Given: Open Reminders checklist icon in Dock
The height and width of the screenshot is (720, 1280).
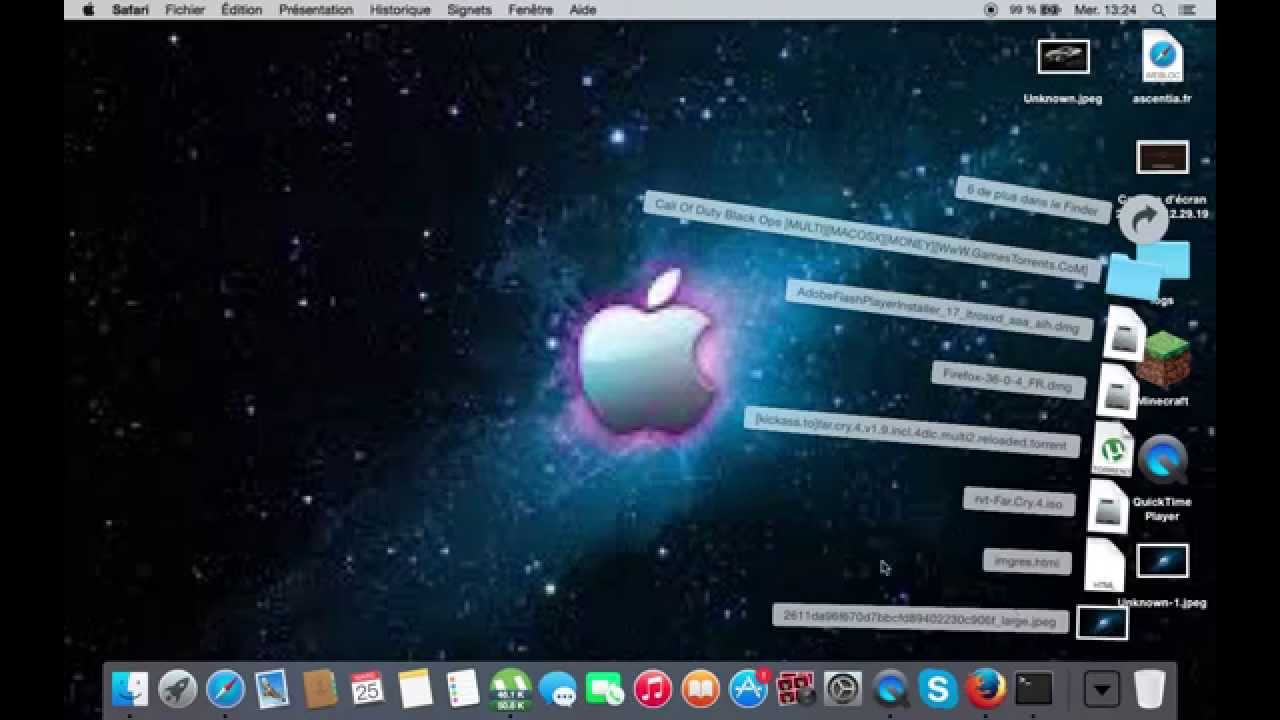Looking at the screenshot, I should coord(462,688).
